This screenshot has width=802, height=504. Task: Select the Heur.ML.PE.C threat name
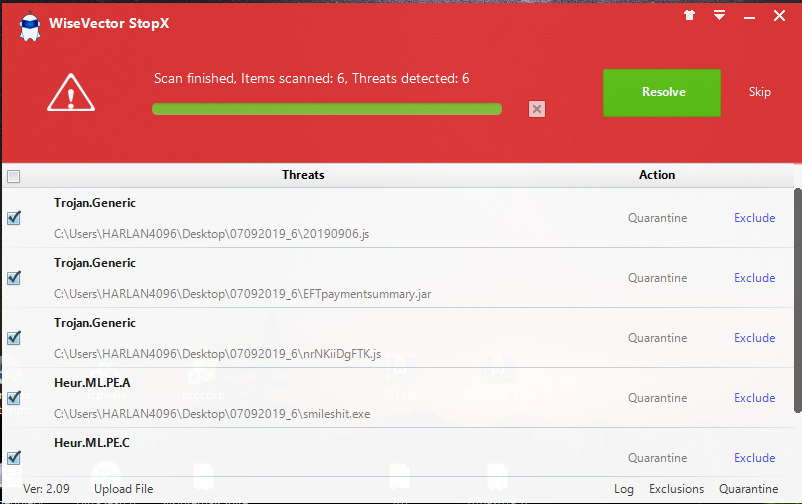(x=92, y=443)
